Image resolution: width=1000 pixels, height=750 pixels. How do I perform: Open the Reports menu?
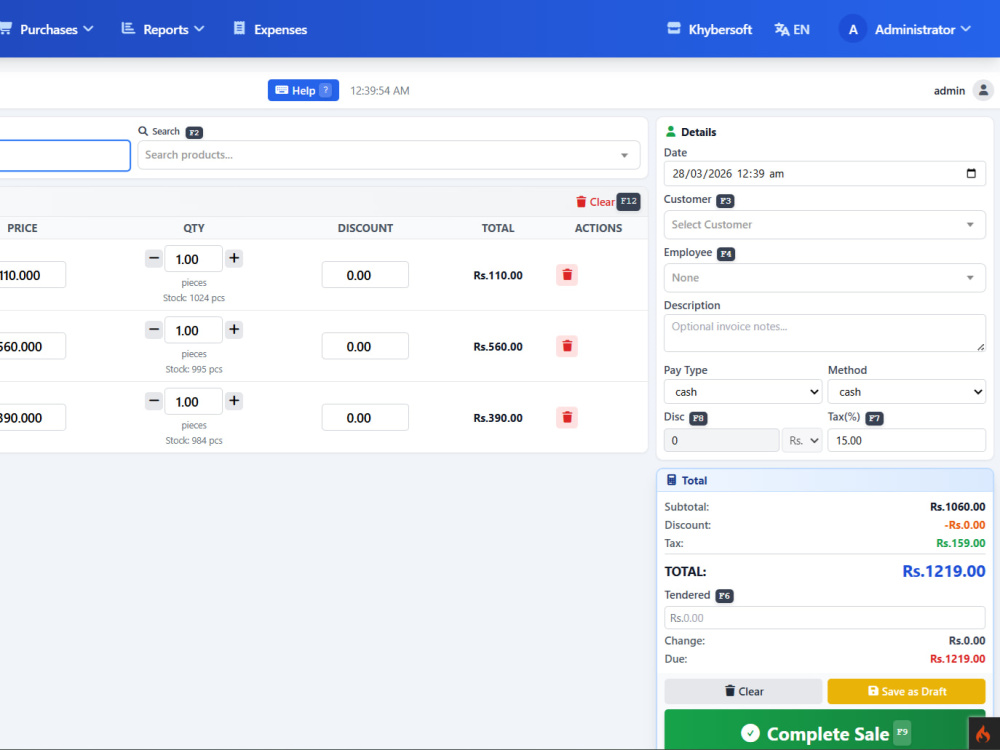point(163,29)
